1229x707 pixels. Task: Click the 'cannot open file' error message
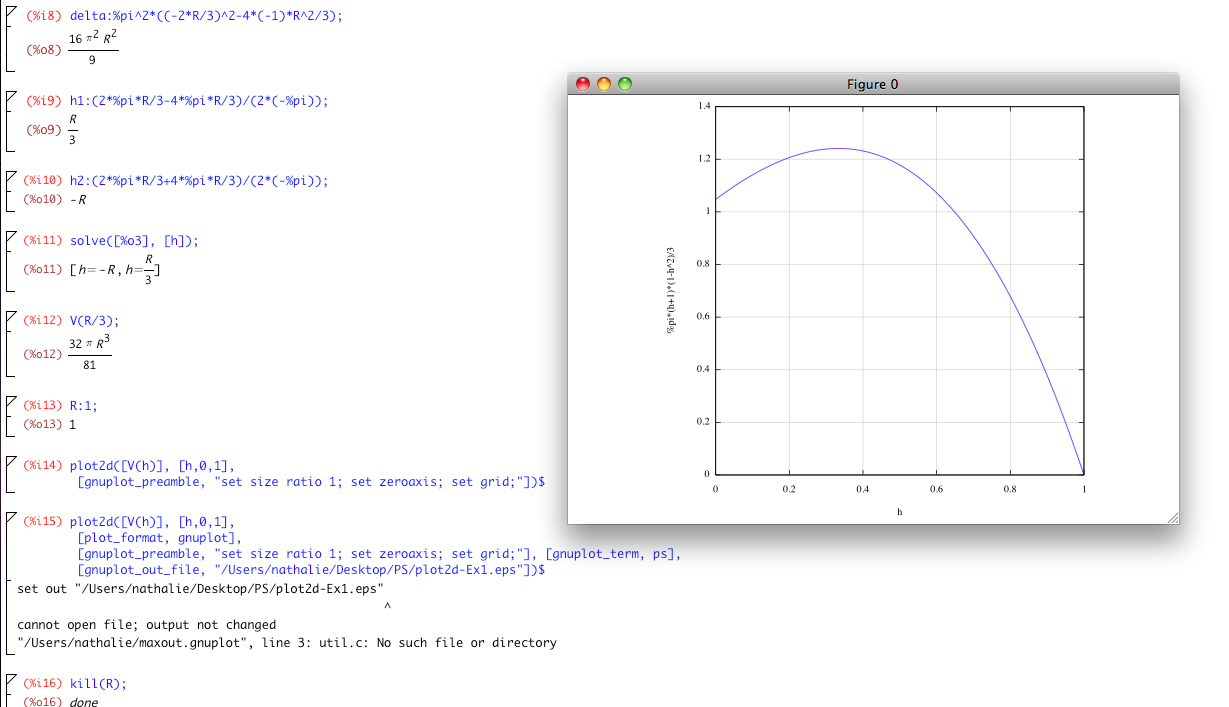click(x=146, y=625)
